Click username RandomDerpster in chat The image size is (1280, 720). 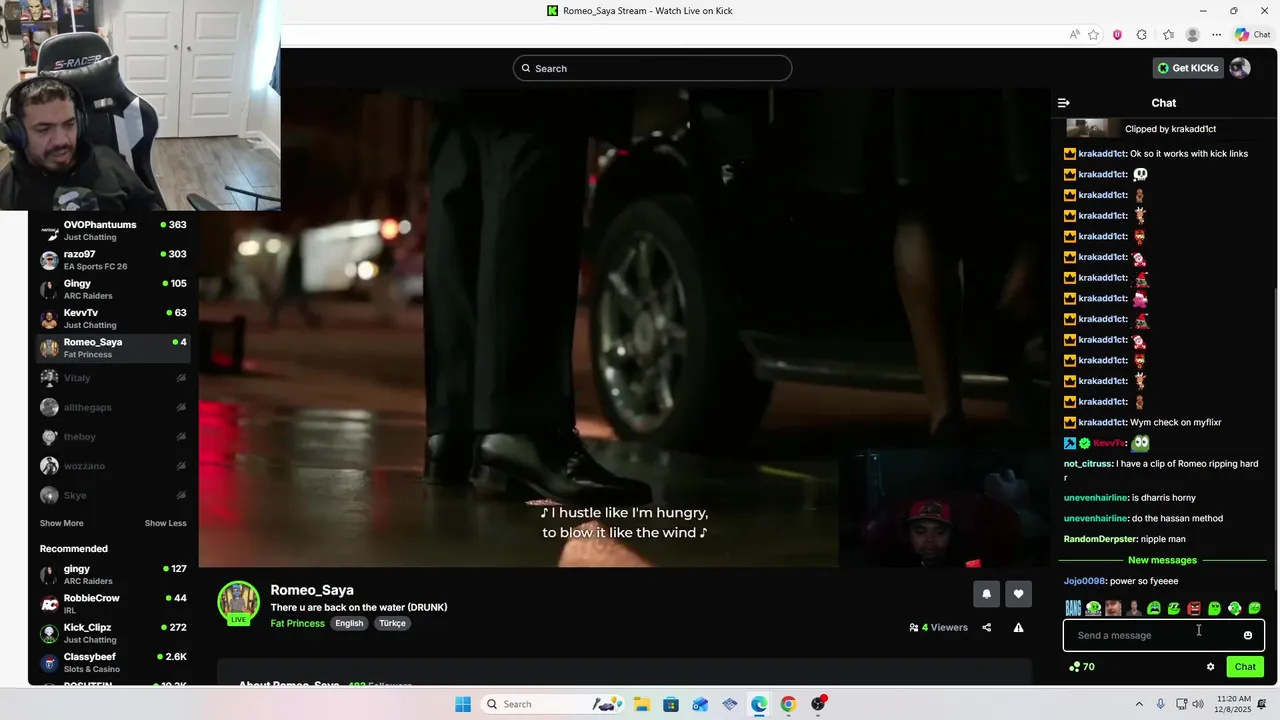1100,539
